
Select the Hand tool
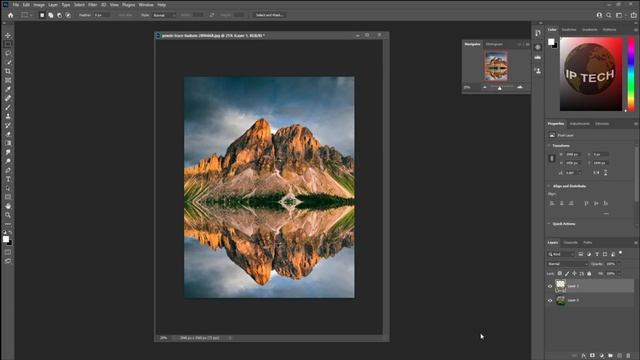coord(8,206)
